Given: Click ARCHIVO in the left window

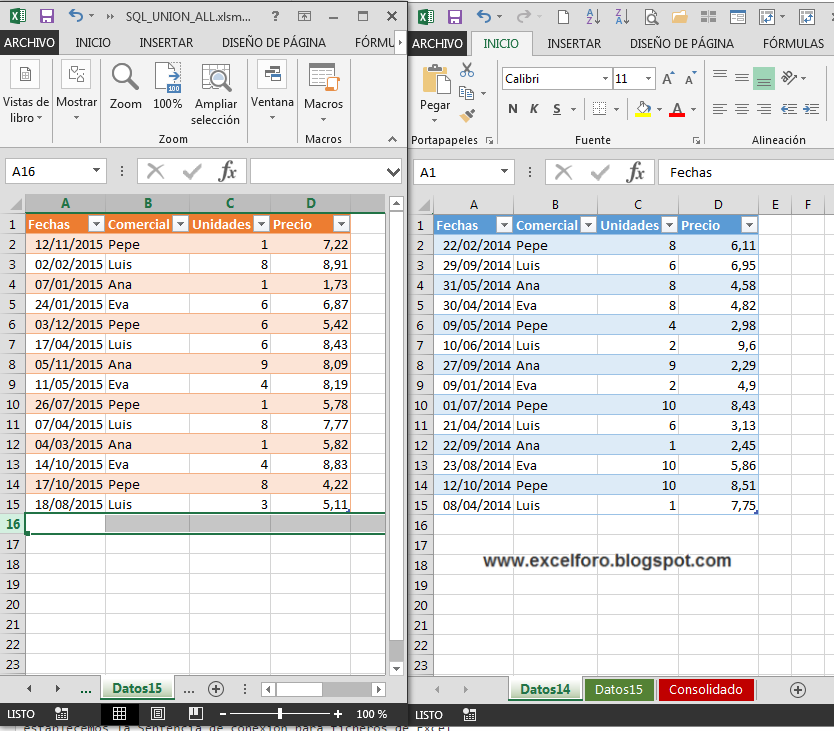Looking at the screenshot, I should coord(29,43).
